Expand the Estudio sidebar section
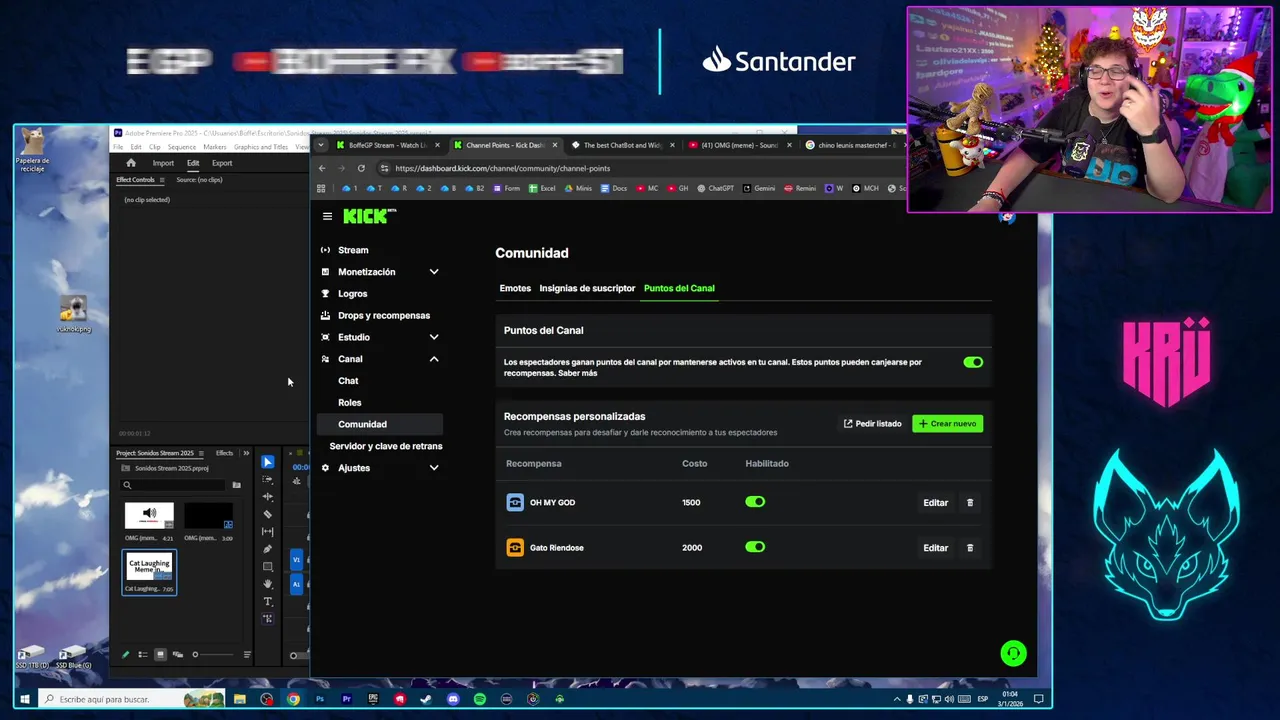 click(434, 337)
